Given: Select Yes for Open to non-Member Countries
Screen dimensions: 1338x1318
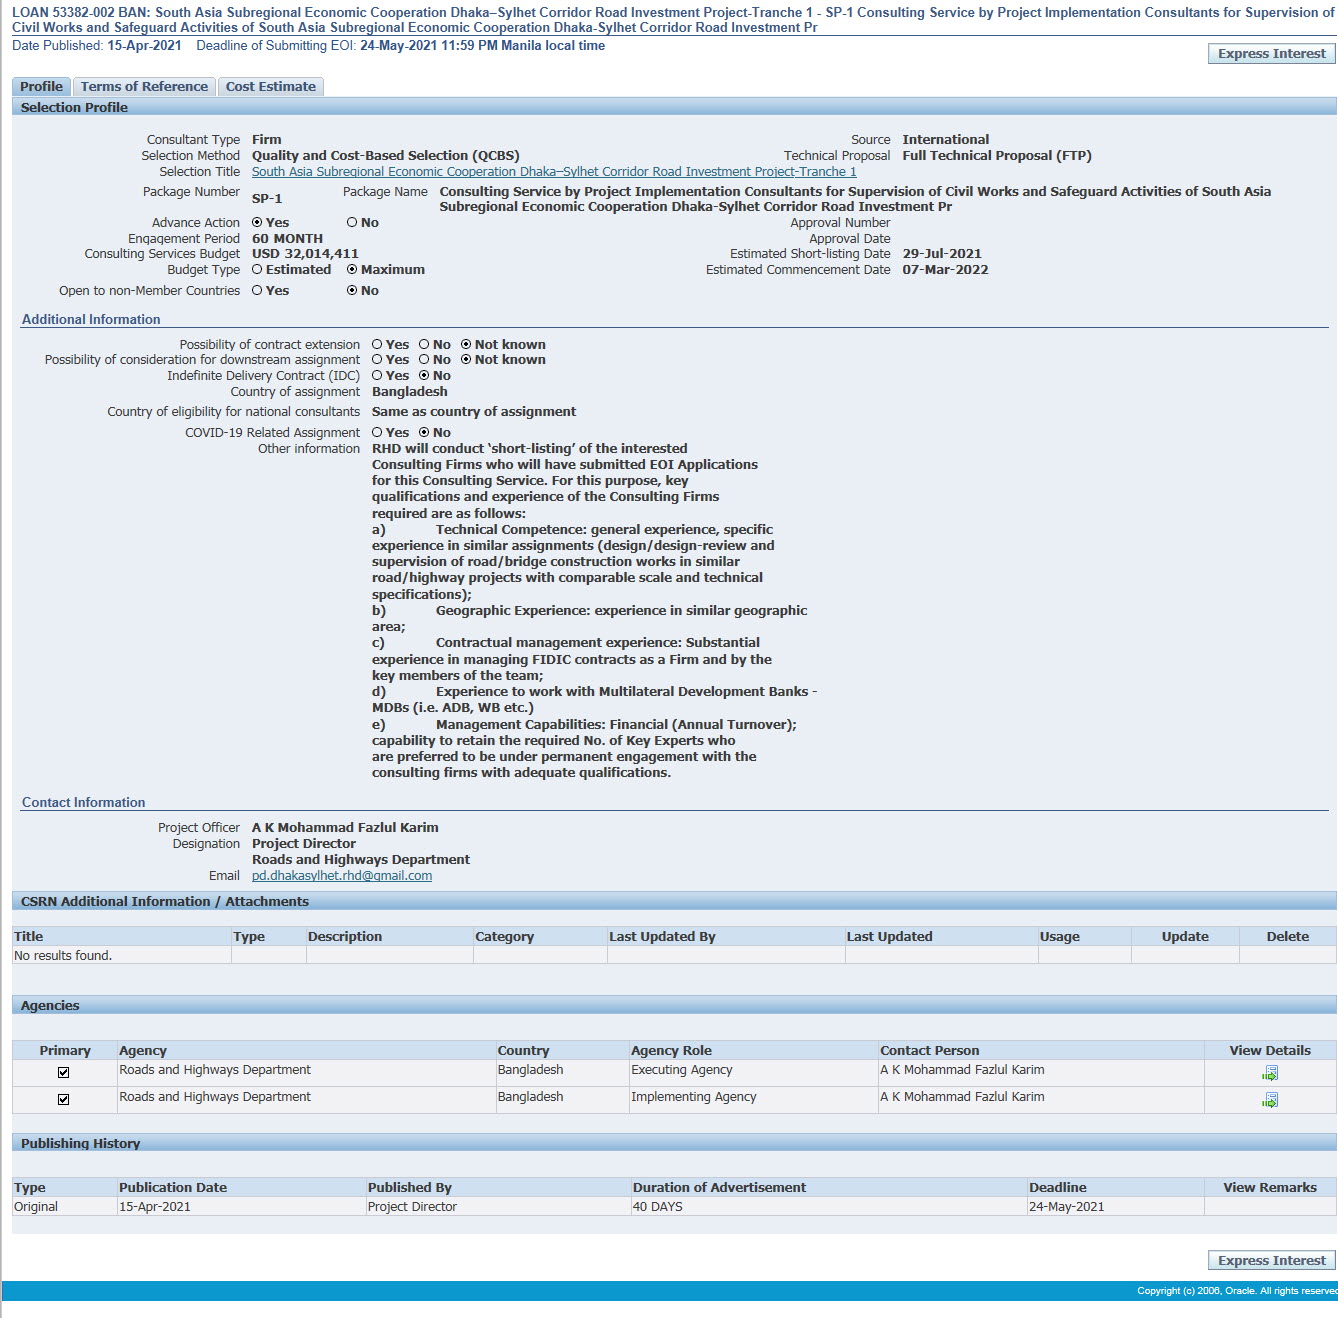Looking at the screenshot, I should (257, 291).
